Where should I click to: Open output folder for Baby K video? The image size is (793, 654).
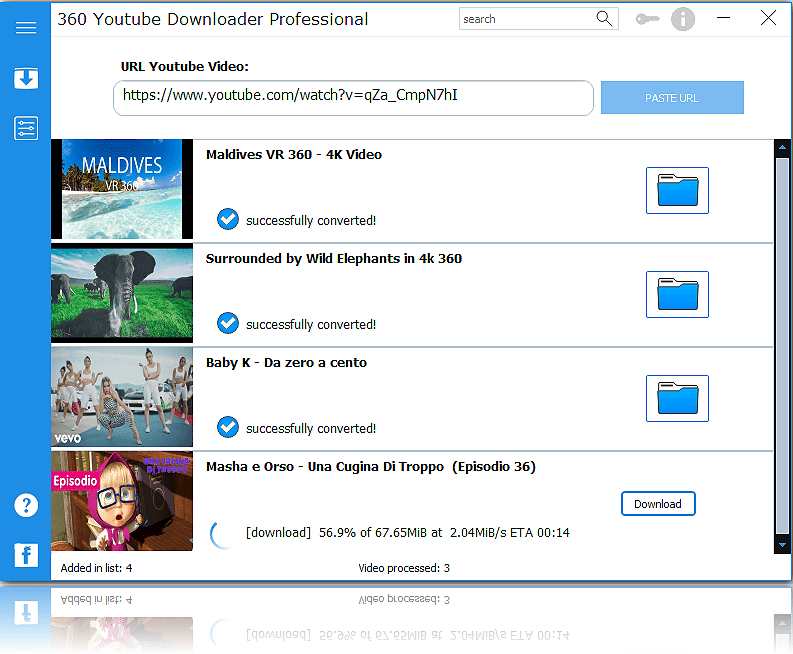click(x=677, y=399)
